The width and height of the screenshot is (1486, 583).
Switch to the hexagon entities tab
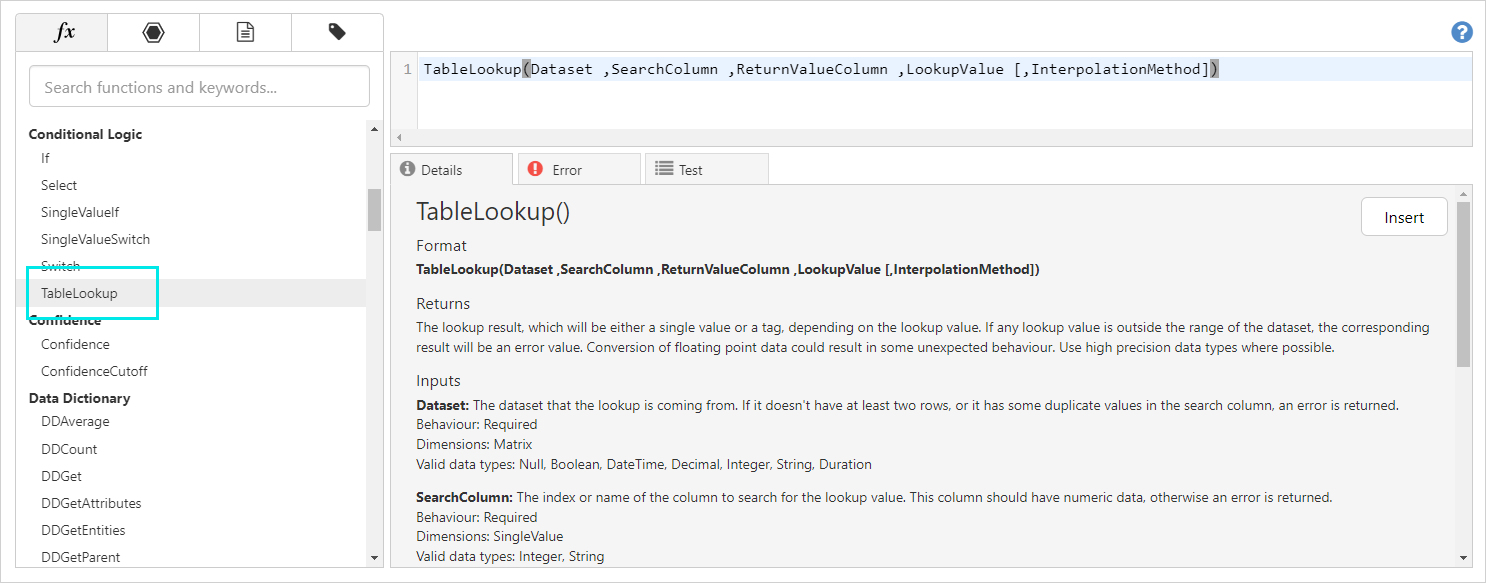(x=153, y=33)
